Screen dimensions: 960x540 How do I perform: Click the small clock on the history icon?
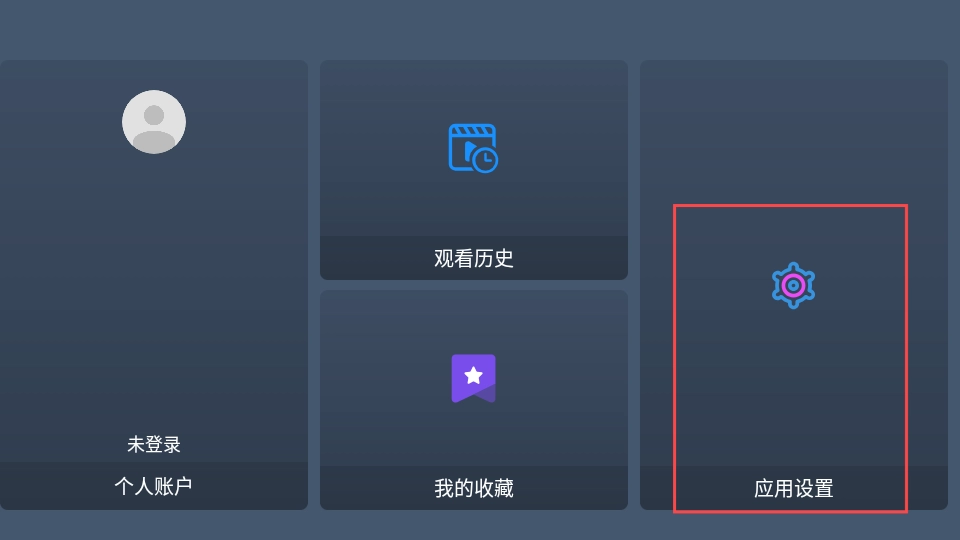[486, 160]
